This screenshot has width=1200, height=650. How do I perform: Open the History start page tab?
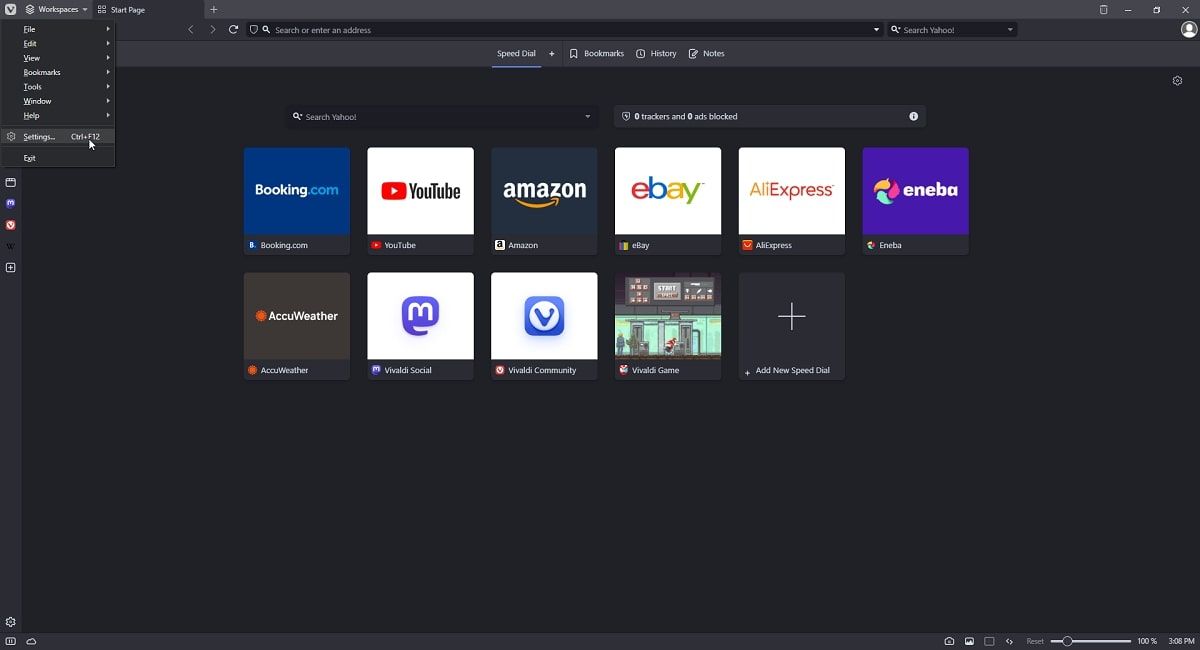(x=656, y=53)
